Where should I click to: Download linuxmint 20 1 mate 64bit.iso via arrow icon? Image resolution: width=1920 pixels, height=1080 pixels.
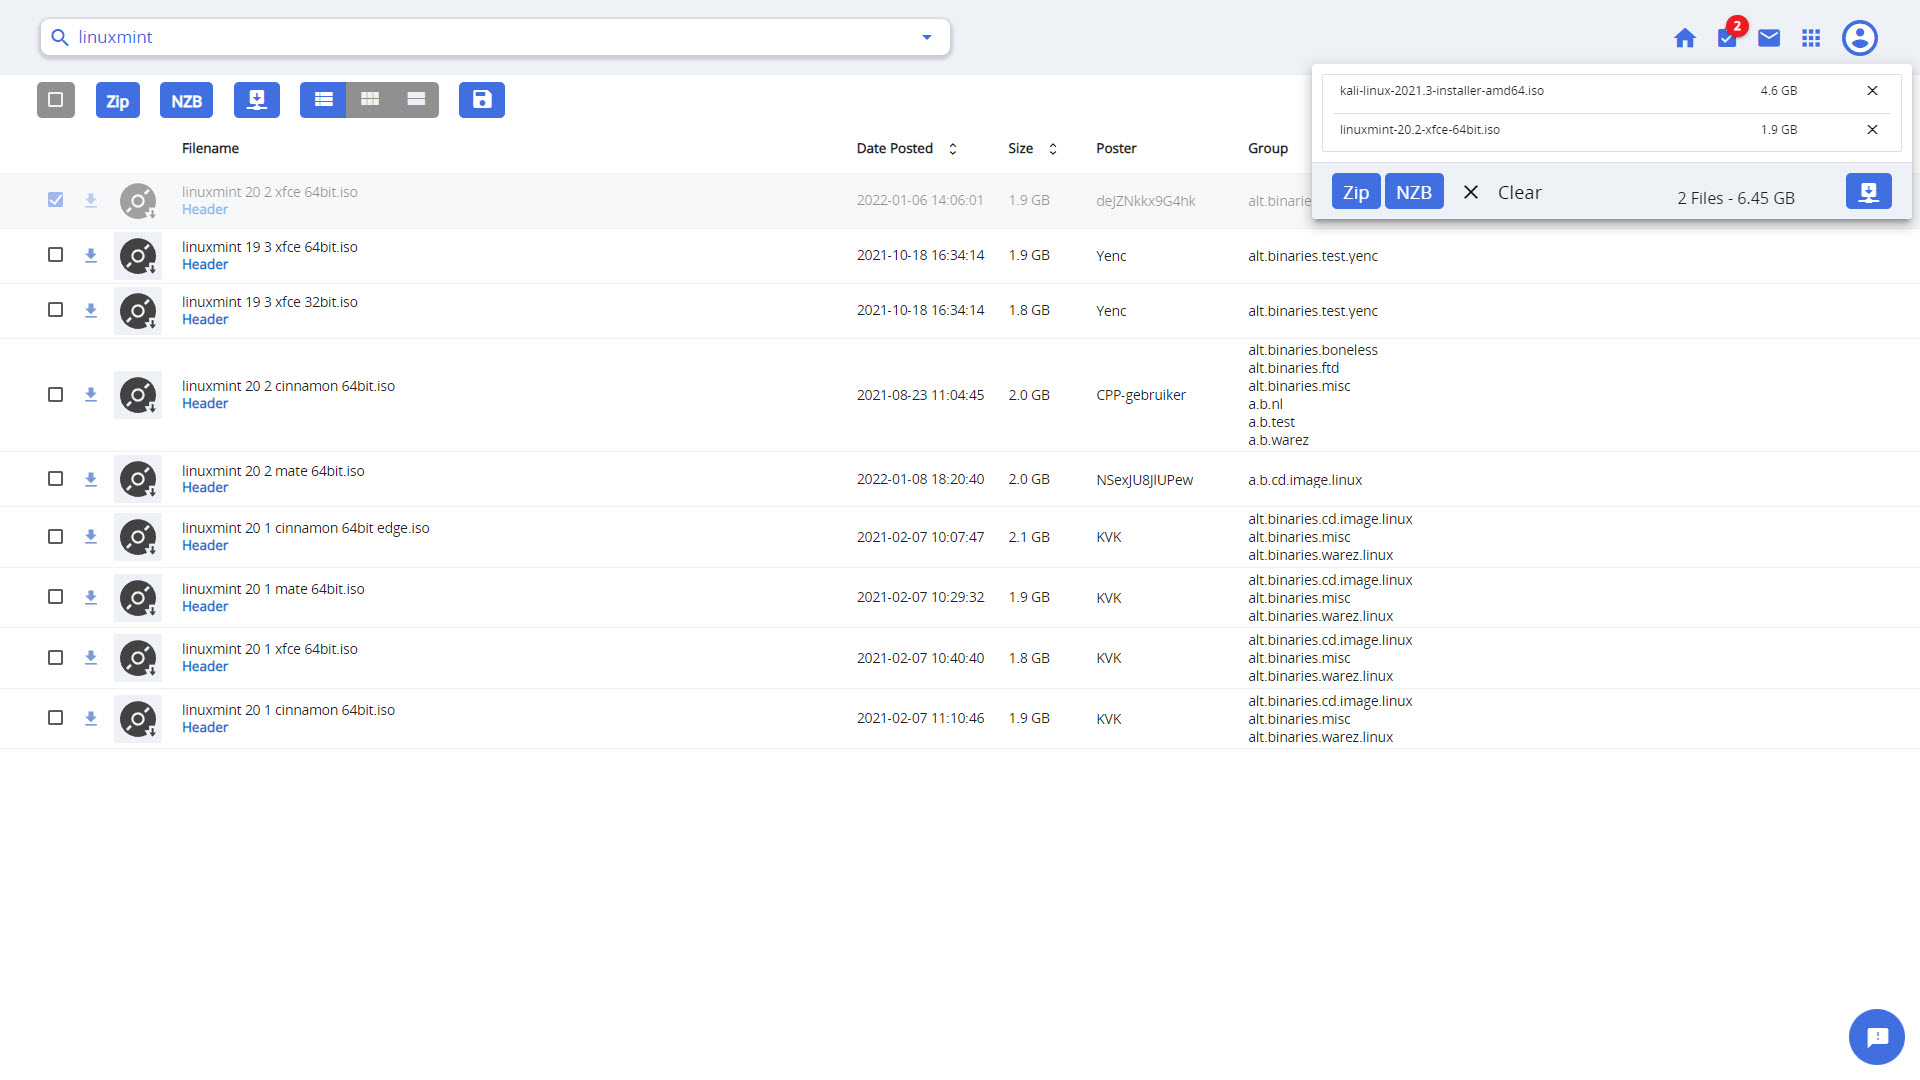pyautogui.click(x=91, y=598)
